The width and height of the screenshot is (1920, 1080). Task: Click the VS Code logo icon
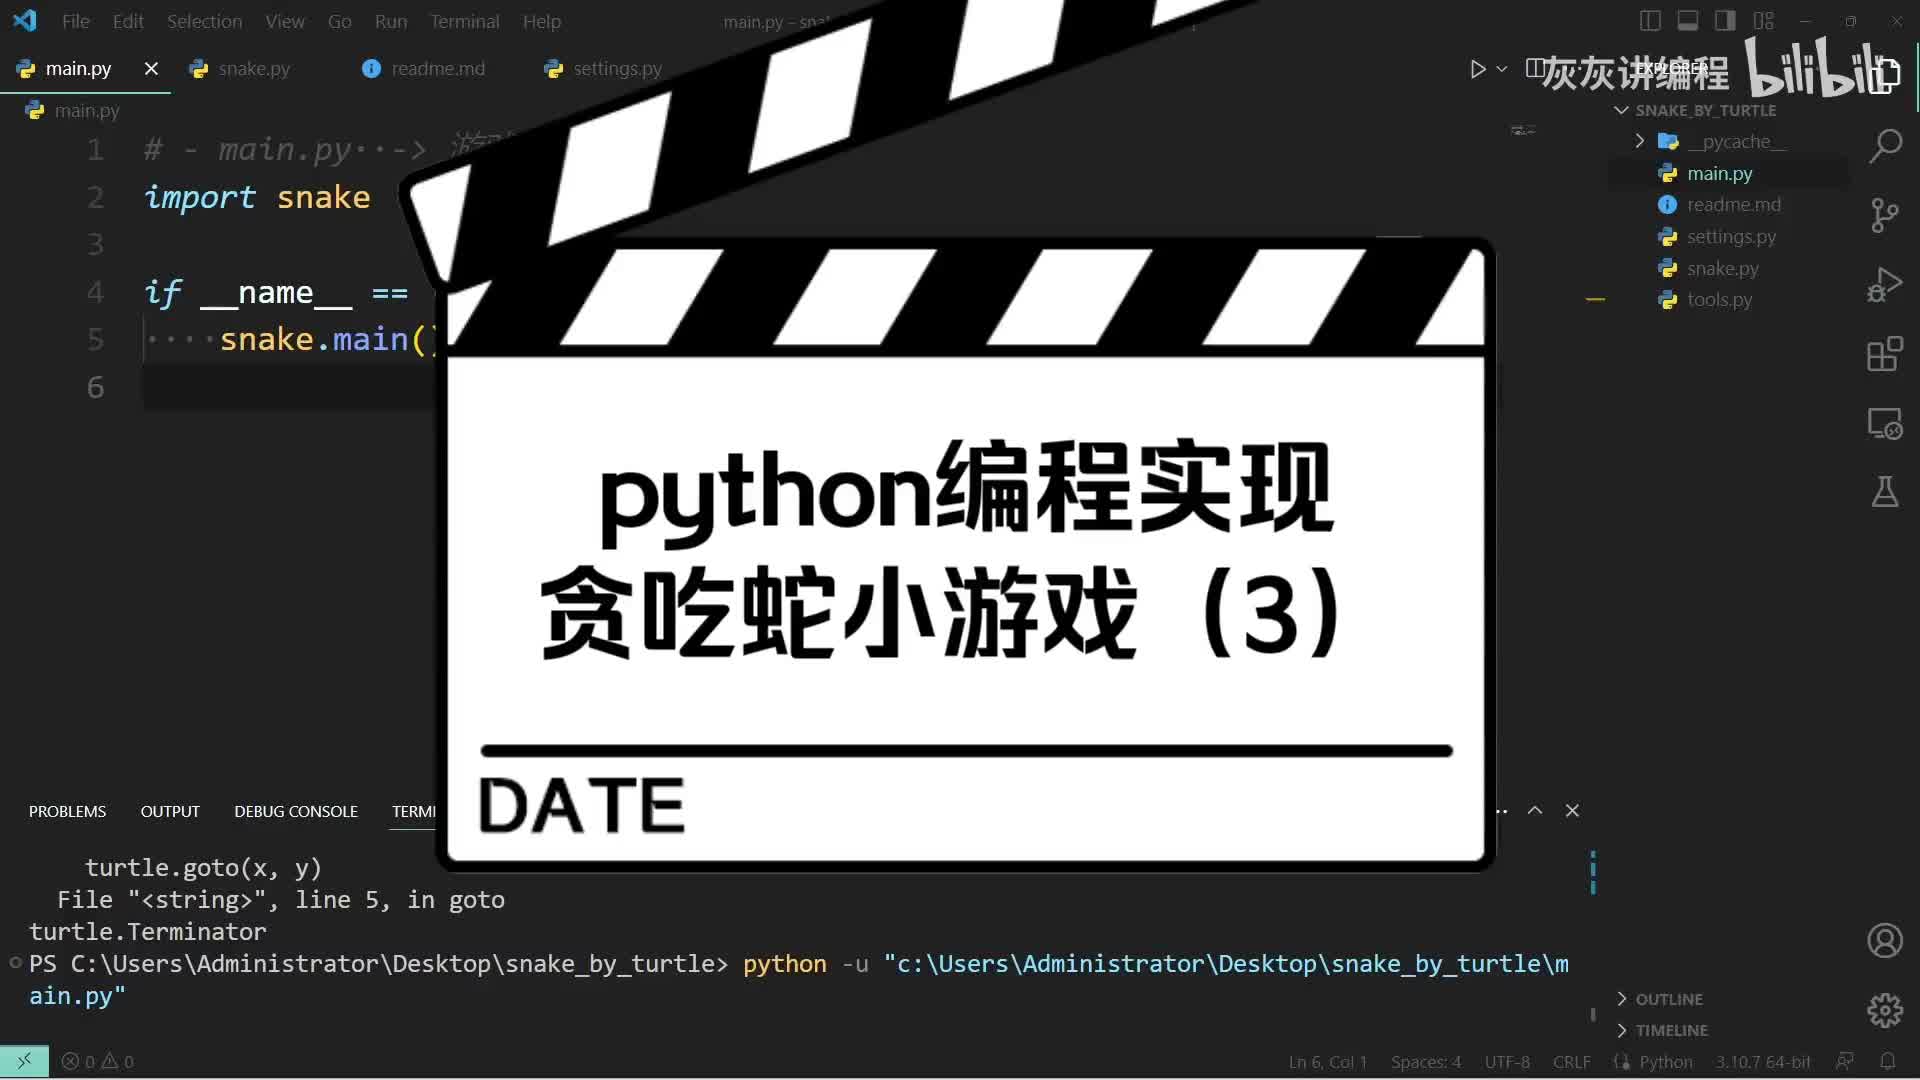pyautogui.click(x=25, y=21)
